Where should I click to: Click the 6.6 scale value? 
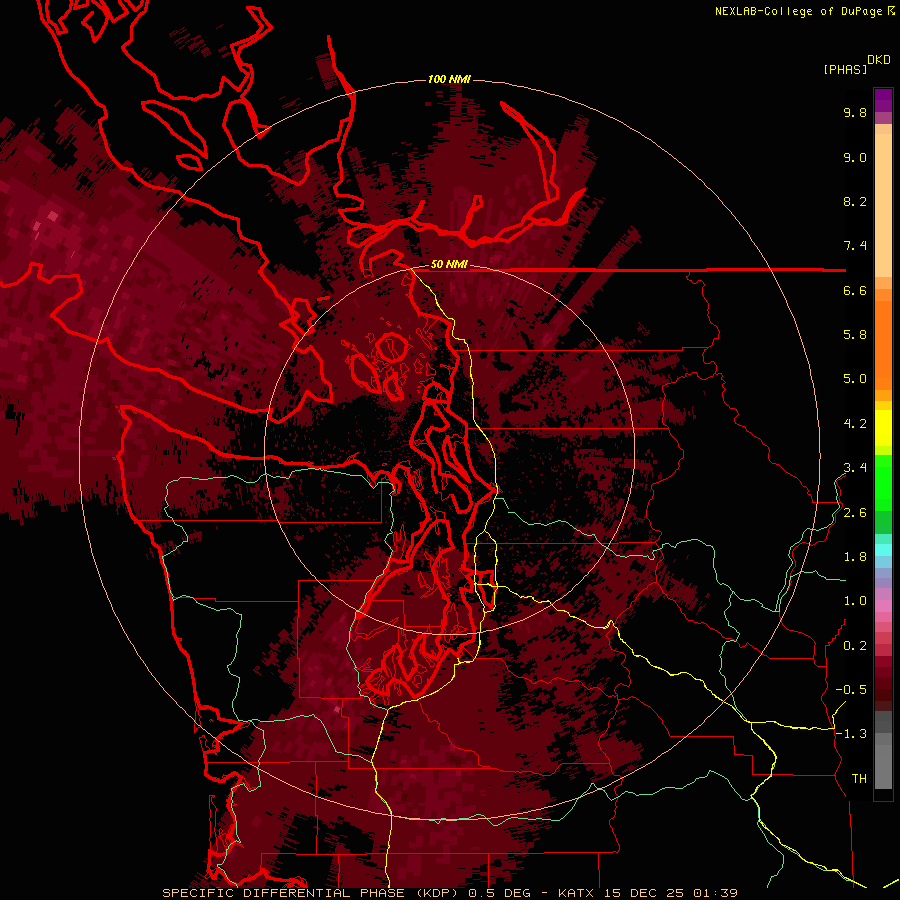855,290
